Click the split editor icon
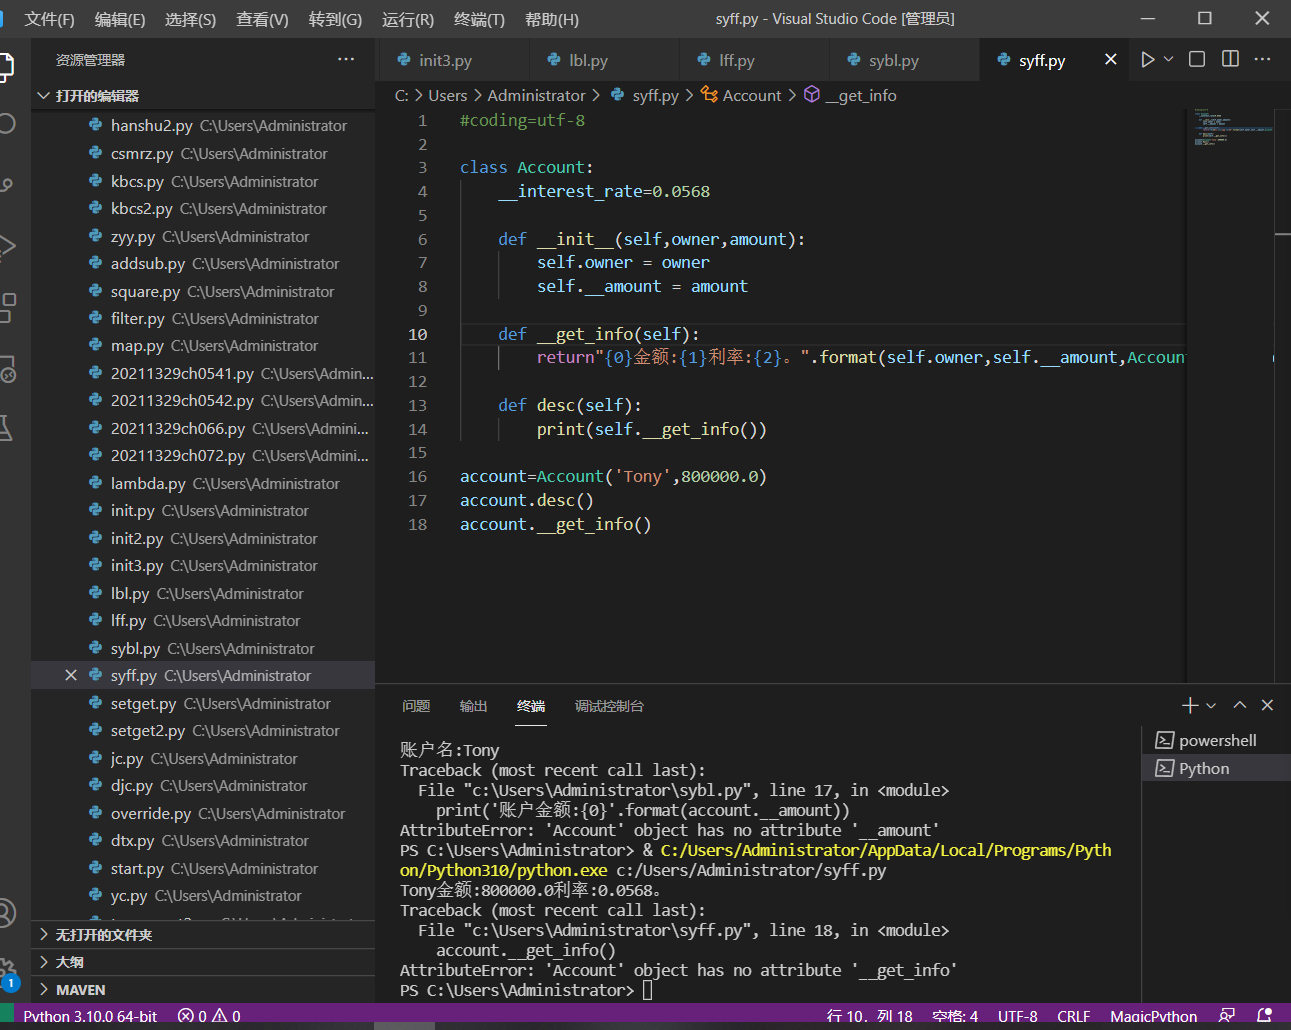1291x1030 pixels. click(1230, 60)
